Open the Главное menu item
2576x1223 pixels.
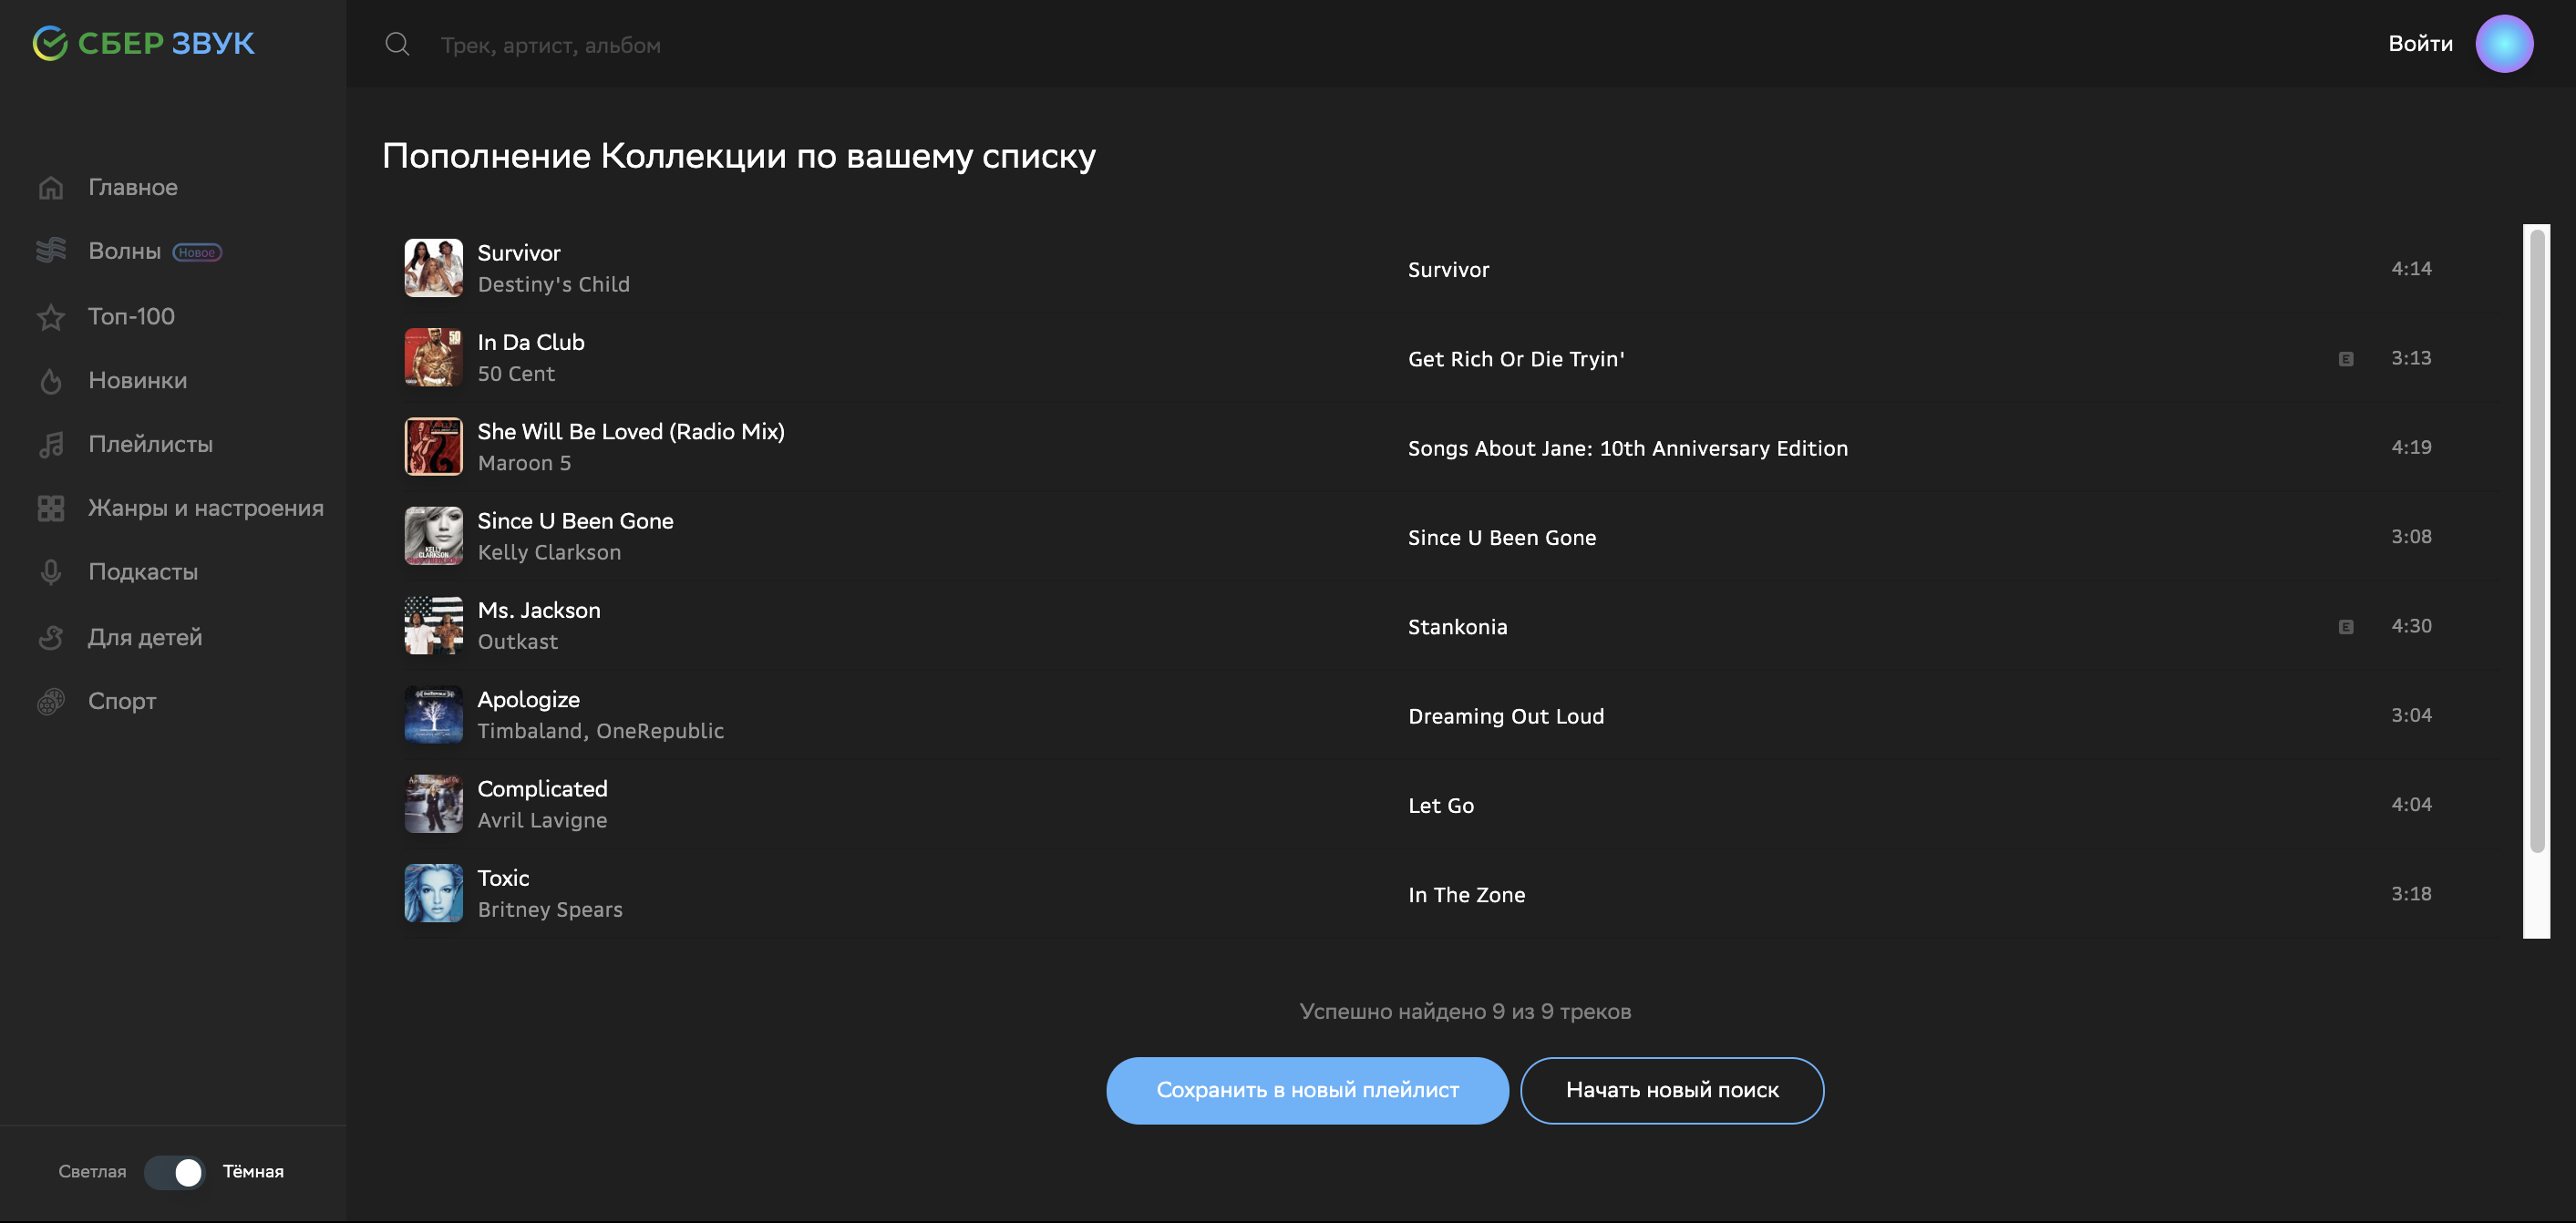(x=133, y=187)
